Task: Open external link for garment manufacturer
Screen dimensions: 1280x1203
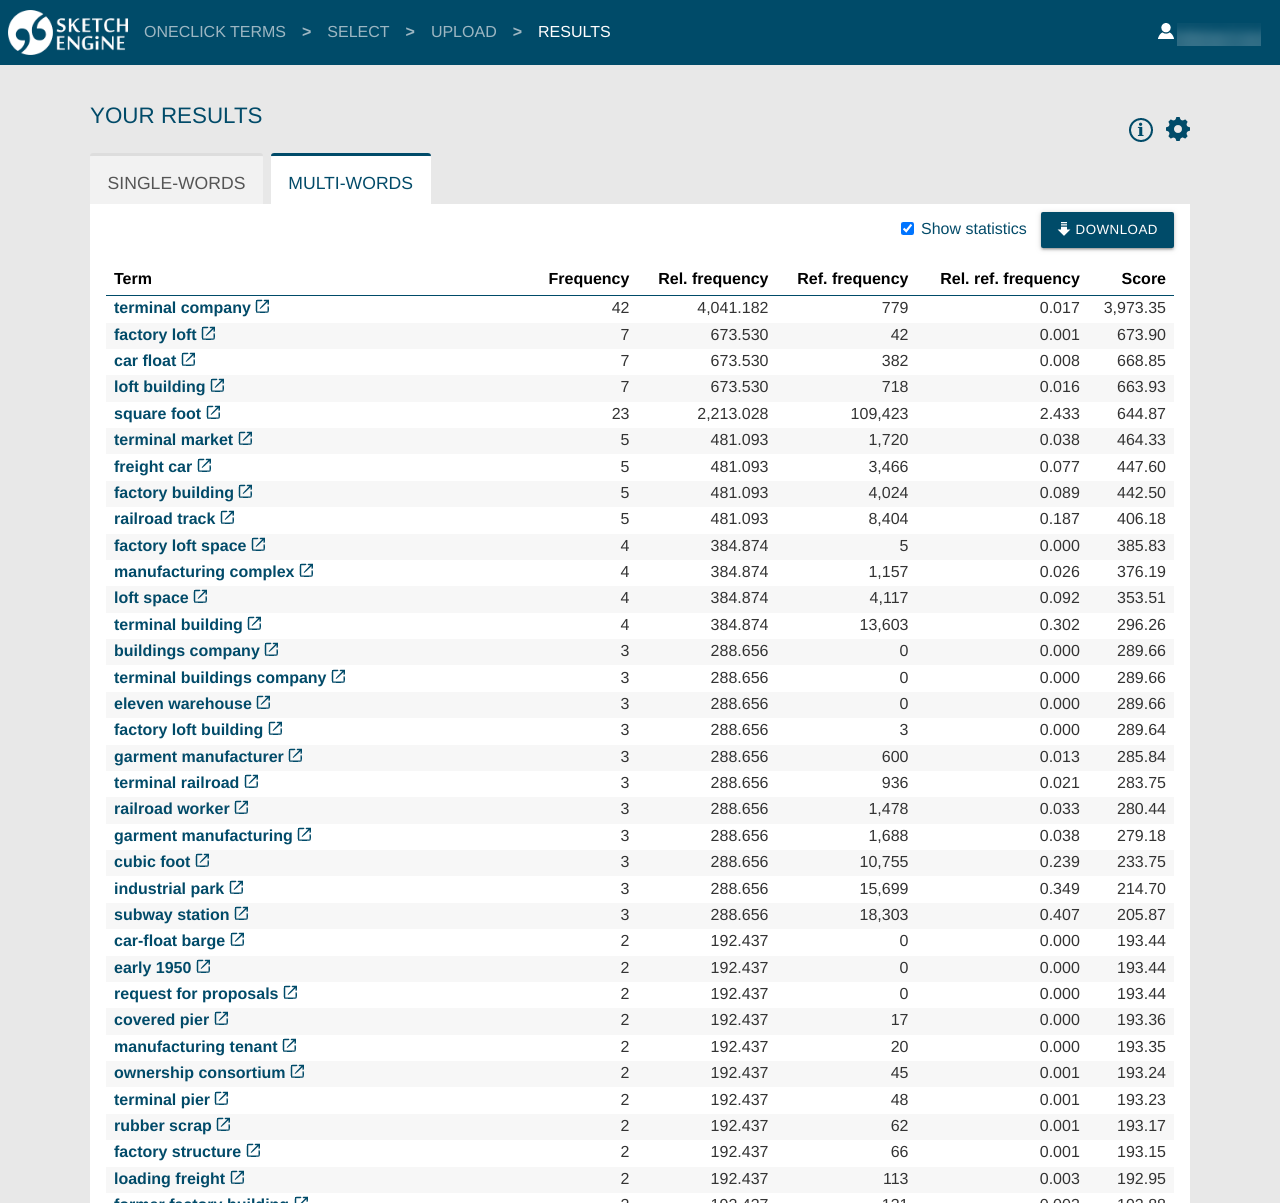Action: click(294, 756)
